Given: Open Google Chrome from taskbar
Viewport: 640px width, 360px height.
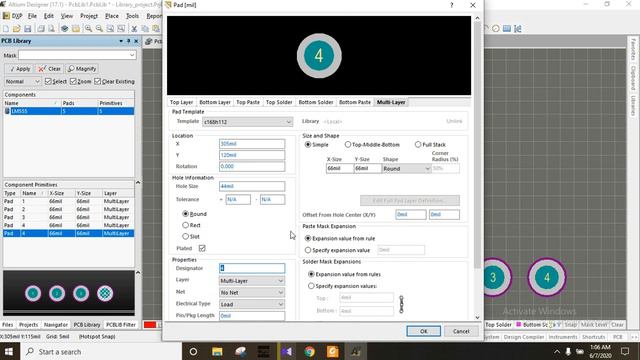Looking at the screenshot, I should click(x=310, y=351).
